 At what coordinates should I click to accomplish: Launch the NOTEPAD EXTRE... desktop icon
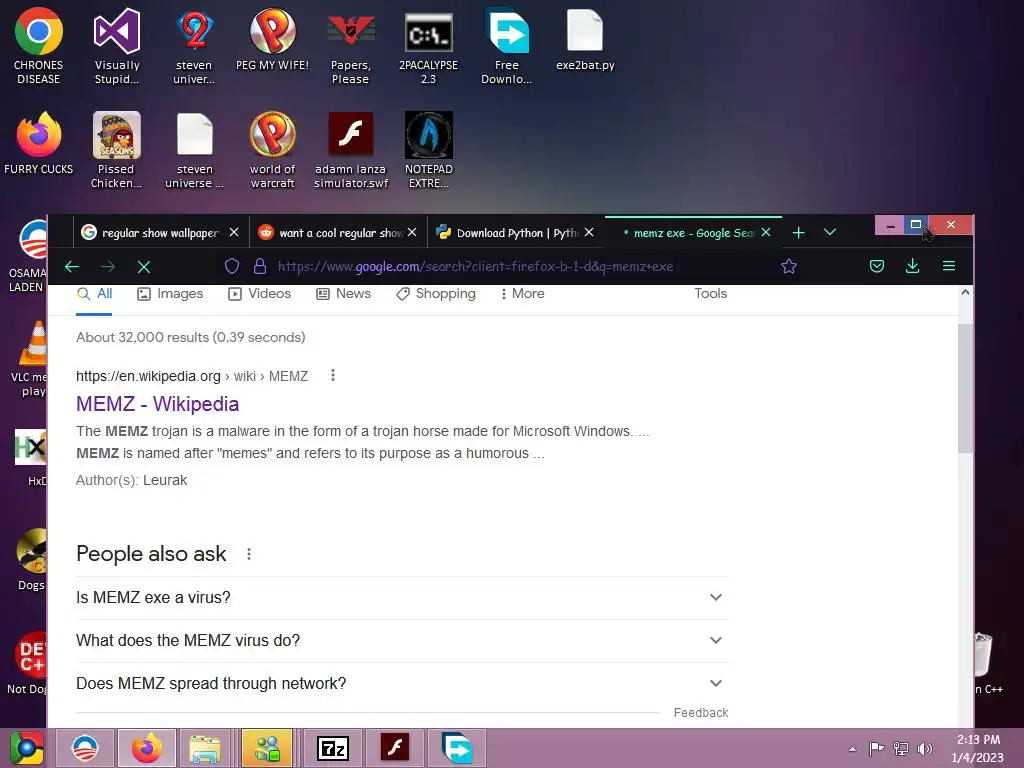pyautogui.click(x=428, y=150)
